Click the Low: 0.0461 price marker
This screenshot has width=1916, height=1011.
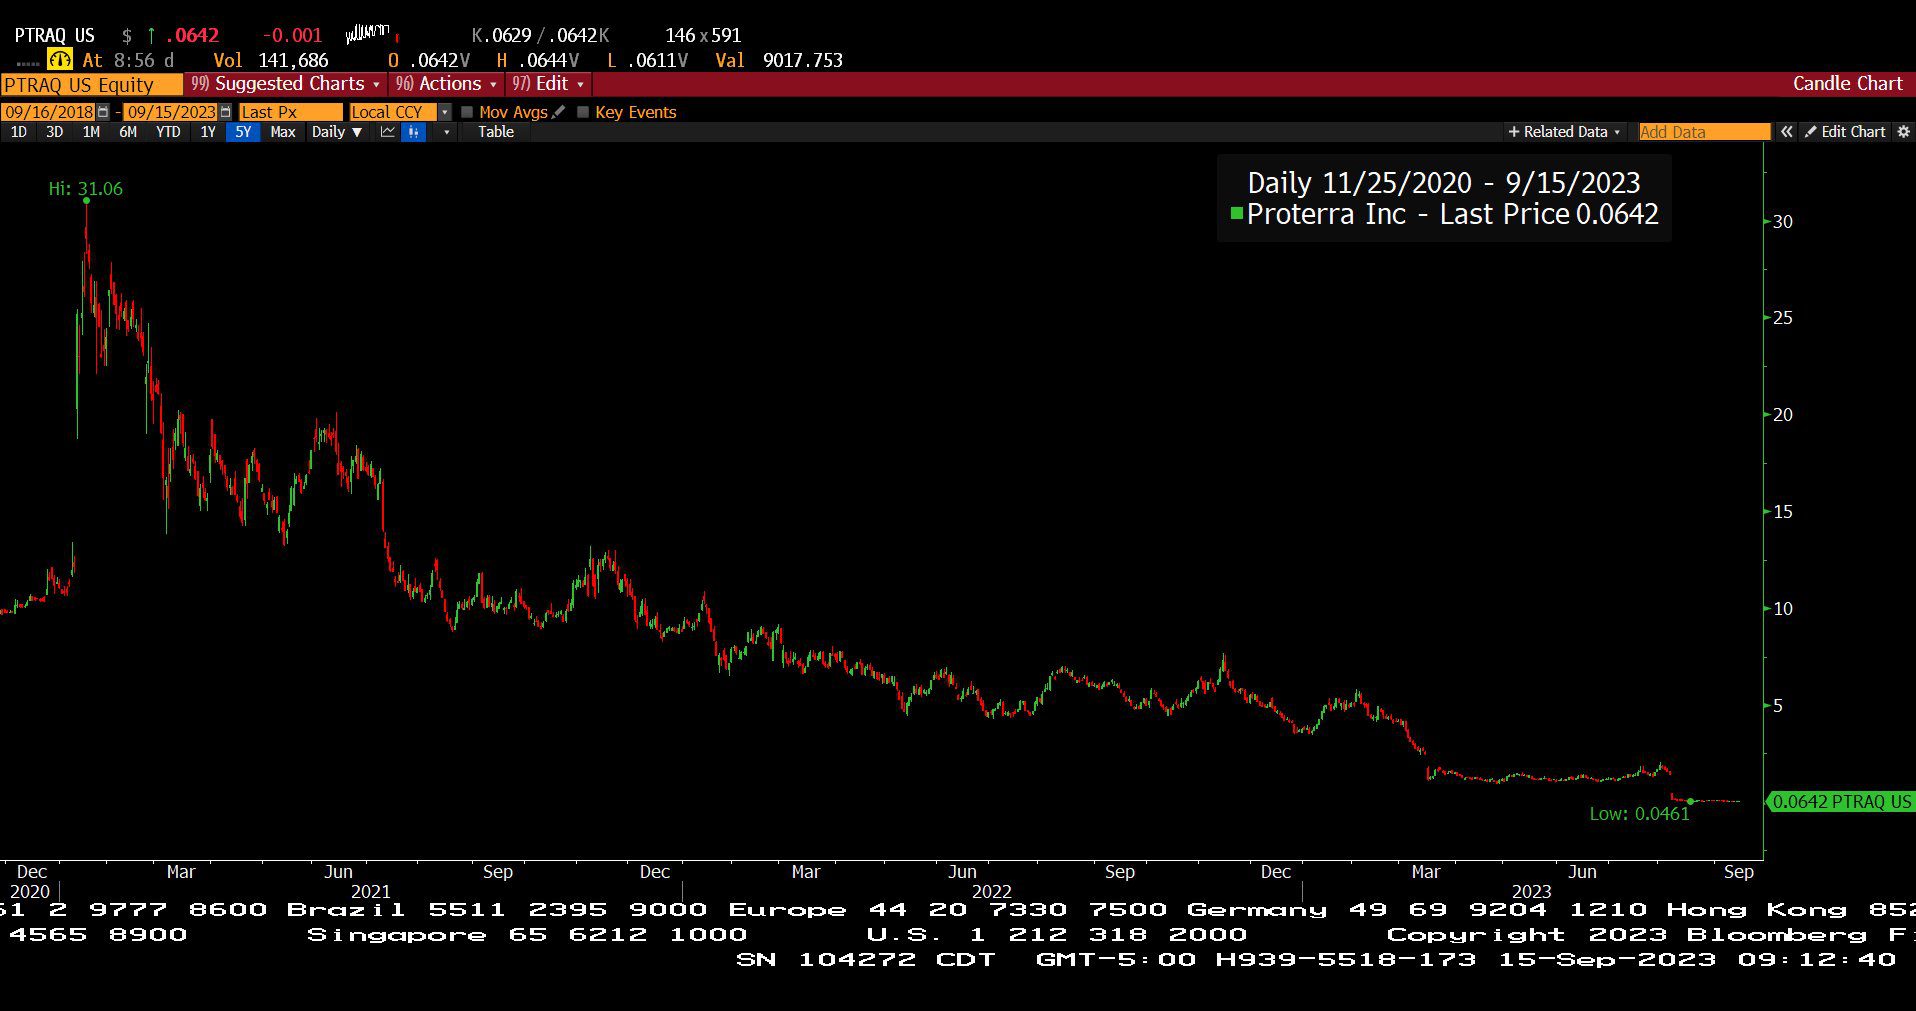[x=1639, y=814]
